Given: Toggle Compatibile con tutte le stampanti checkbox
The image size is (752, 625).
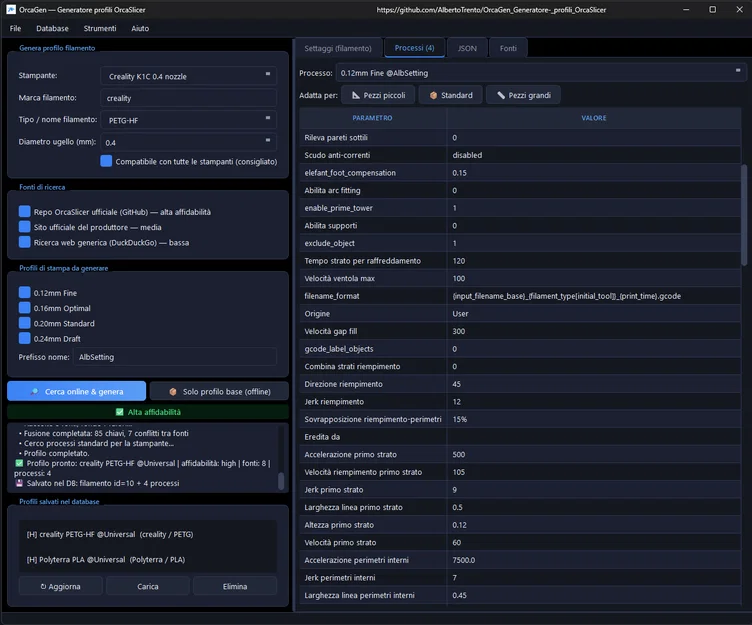Looking at the screenshot, I should (106, 161).
